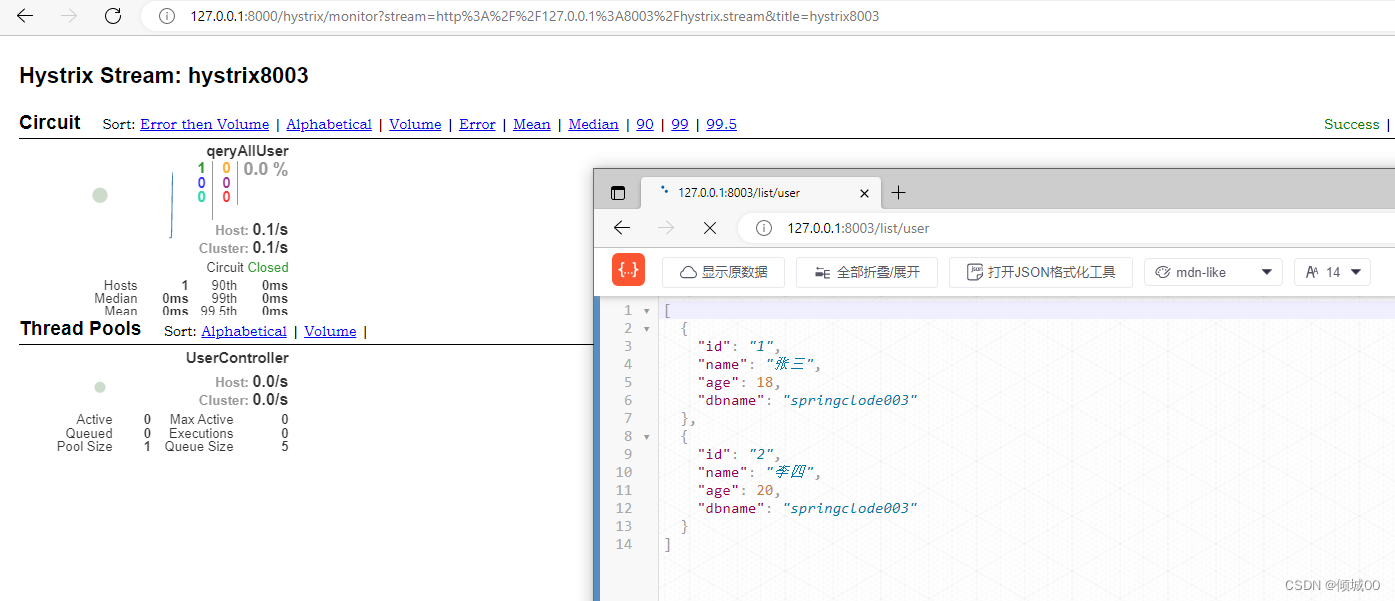
Task: Sort circuits by Volume
Action: [x=415, y=124]
